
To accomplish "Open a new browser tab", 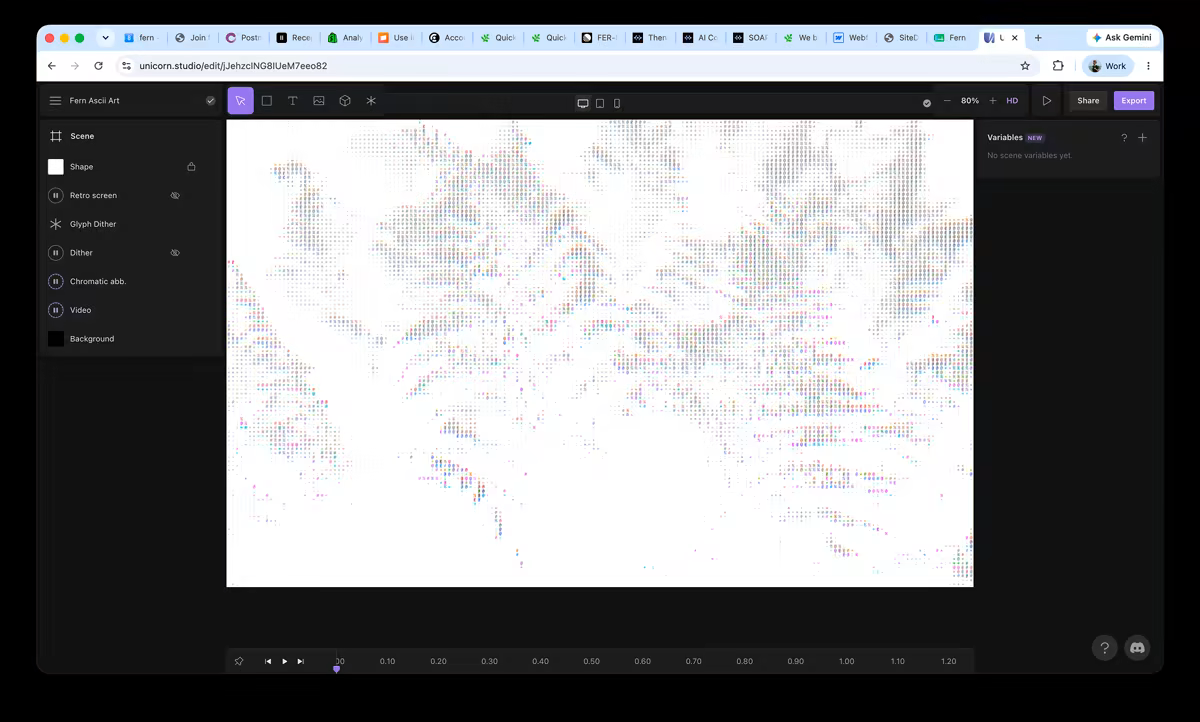I will [x=1038, y=38].
